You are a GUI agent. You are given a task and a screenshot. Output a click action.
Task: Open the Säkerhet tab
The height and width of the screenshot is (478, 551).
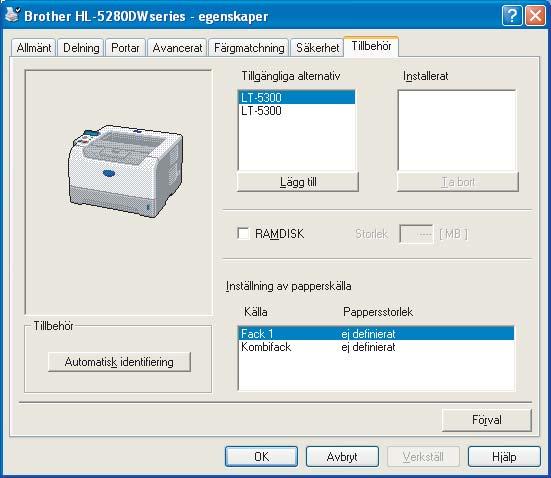pos(317,48)
